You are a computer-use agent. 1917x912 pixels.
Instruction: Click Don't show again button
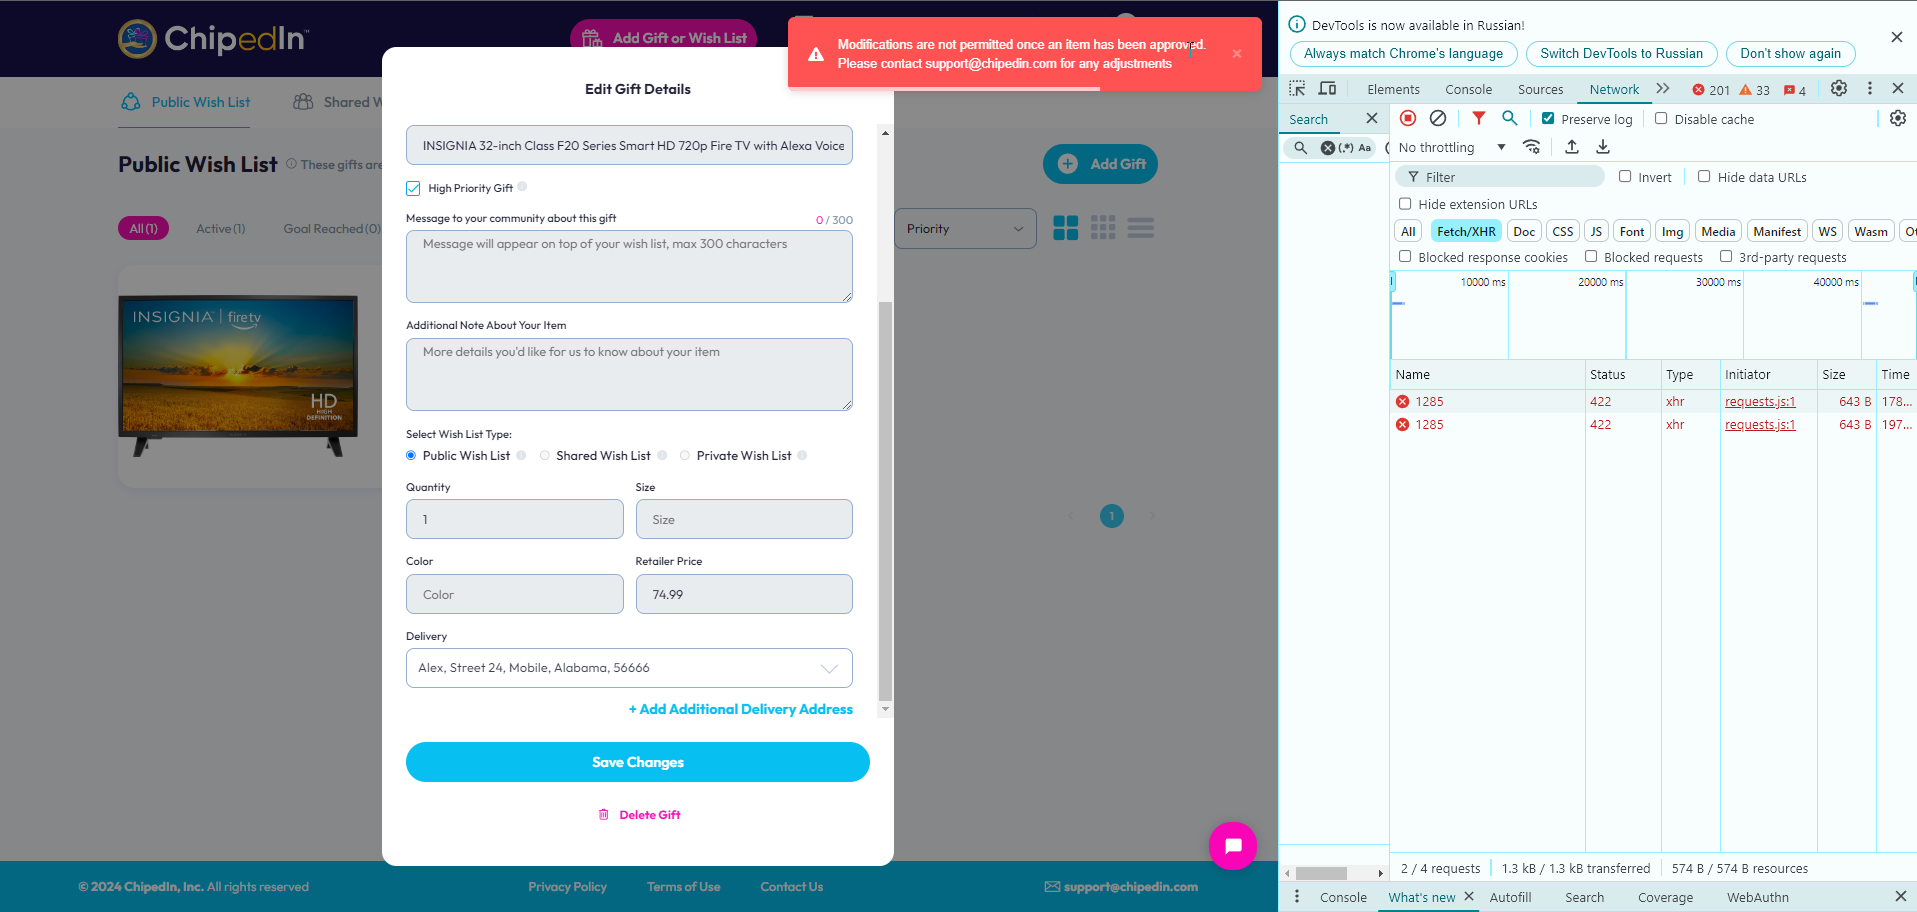(x=1790, y=54)
